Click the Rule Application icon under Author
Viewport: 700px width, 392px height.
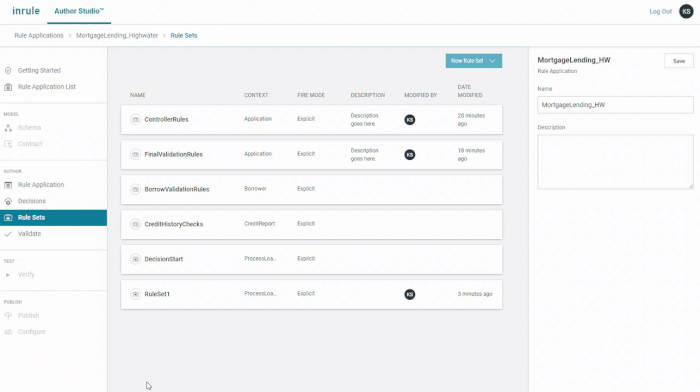click(x=8, y=185)
